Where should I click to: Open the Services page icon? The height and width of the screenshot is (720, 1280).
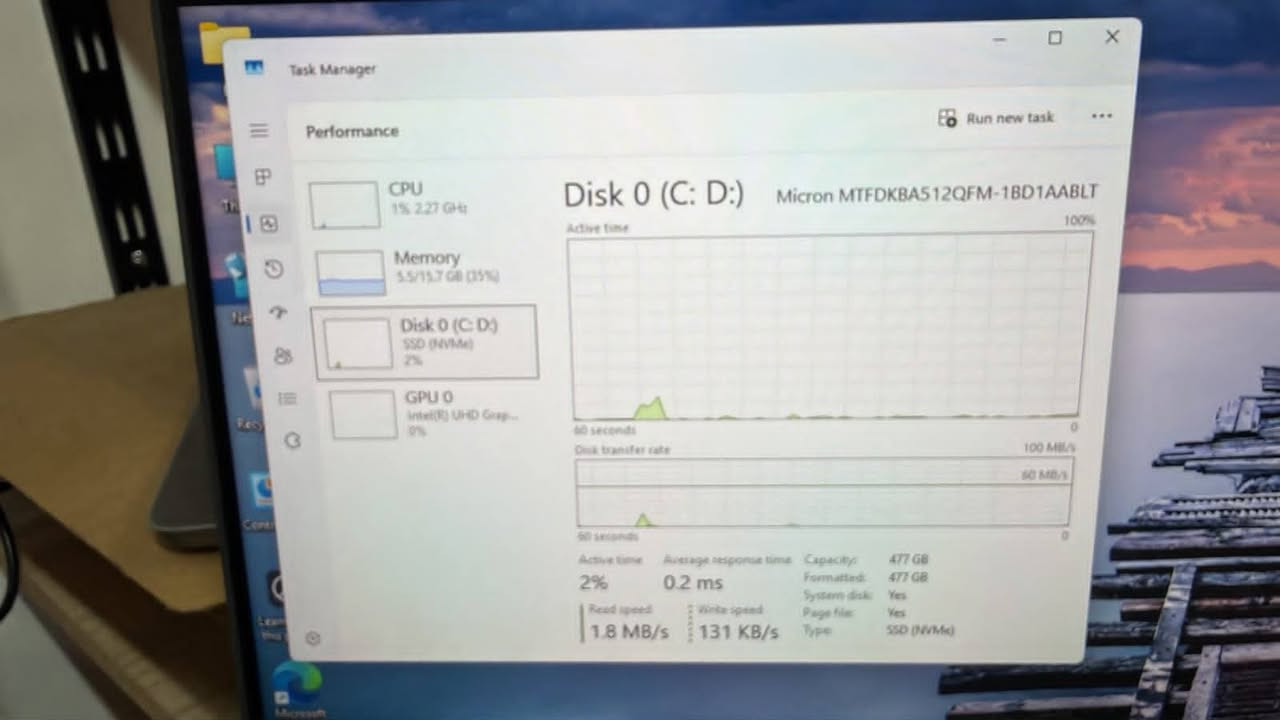292,440
